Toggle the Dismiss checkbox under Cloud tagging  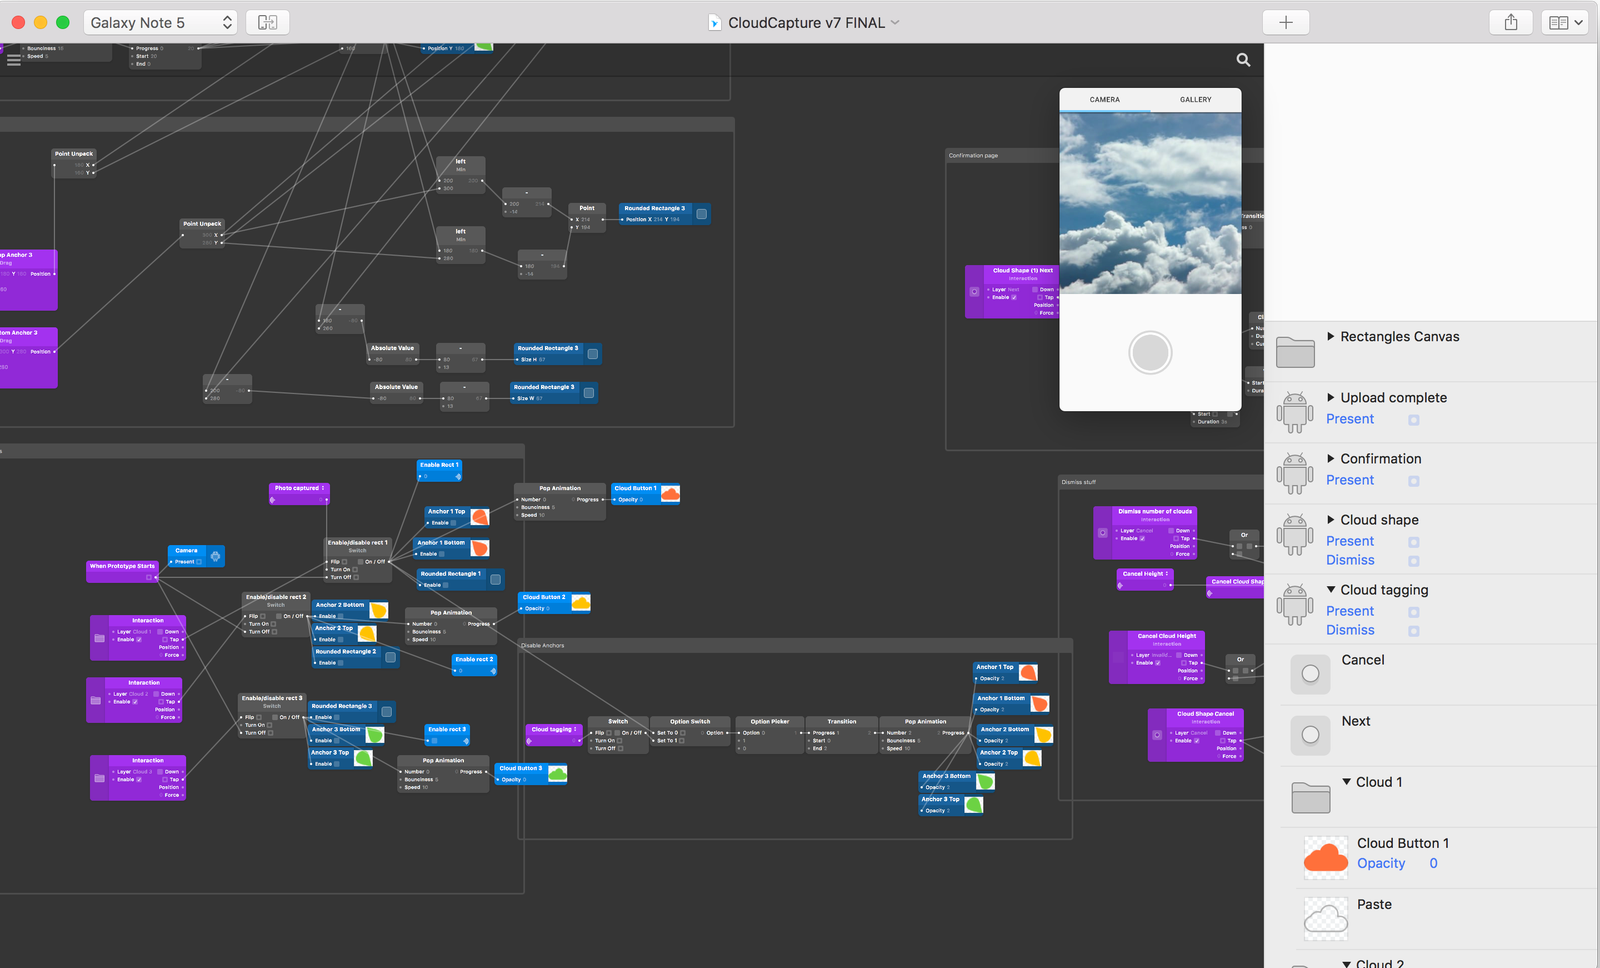[x=1414, y=631]
